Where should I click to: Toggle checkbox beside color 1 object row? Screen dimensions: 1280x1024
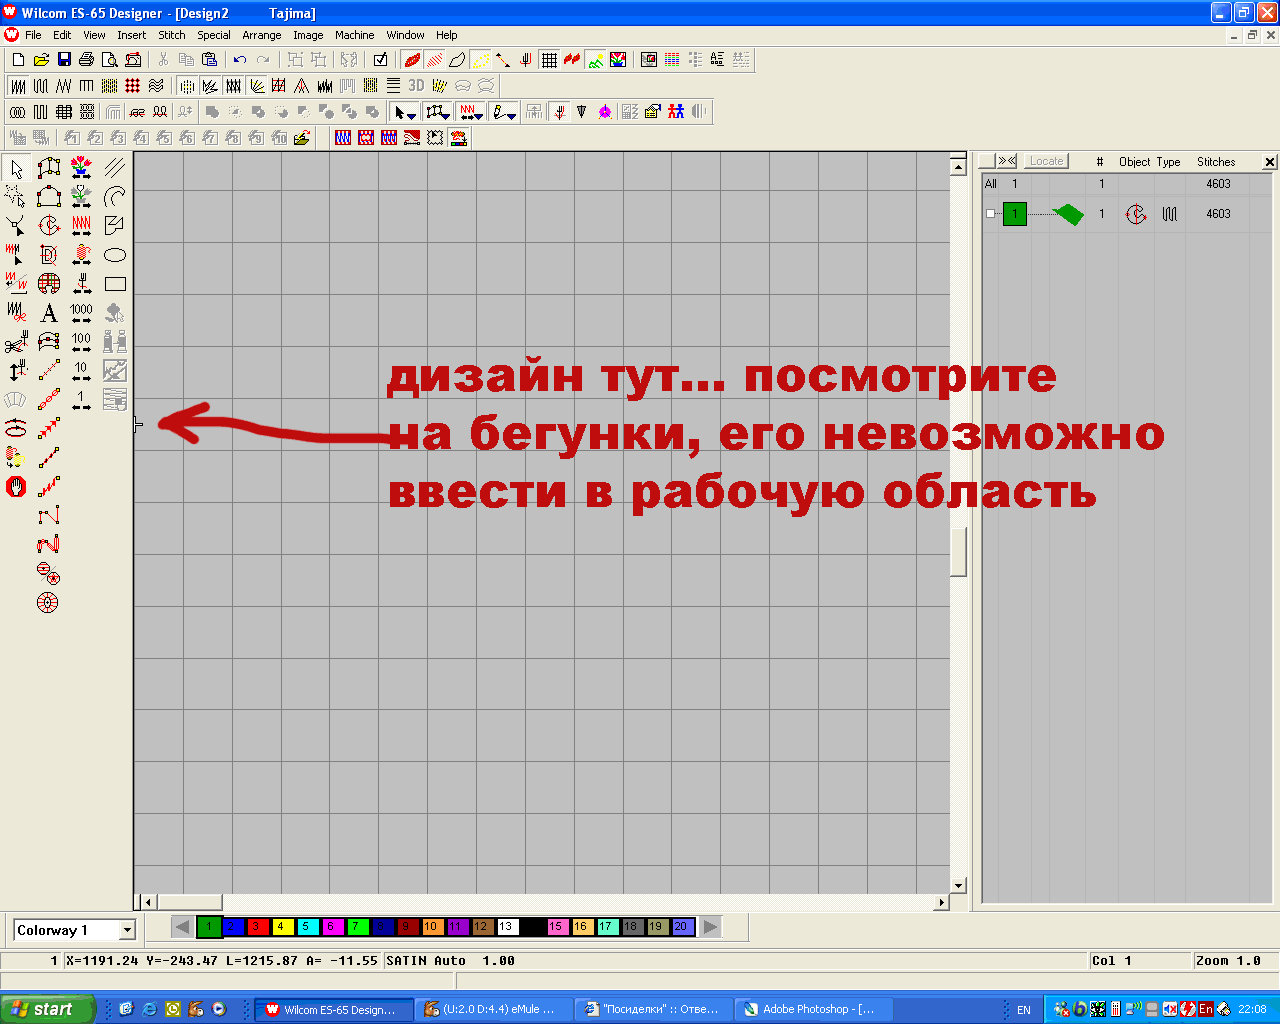click(x=990, y=214)
